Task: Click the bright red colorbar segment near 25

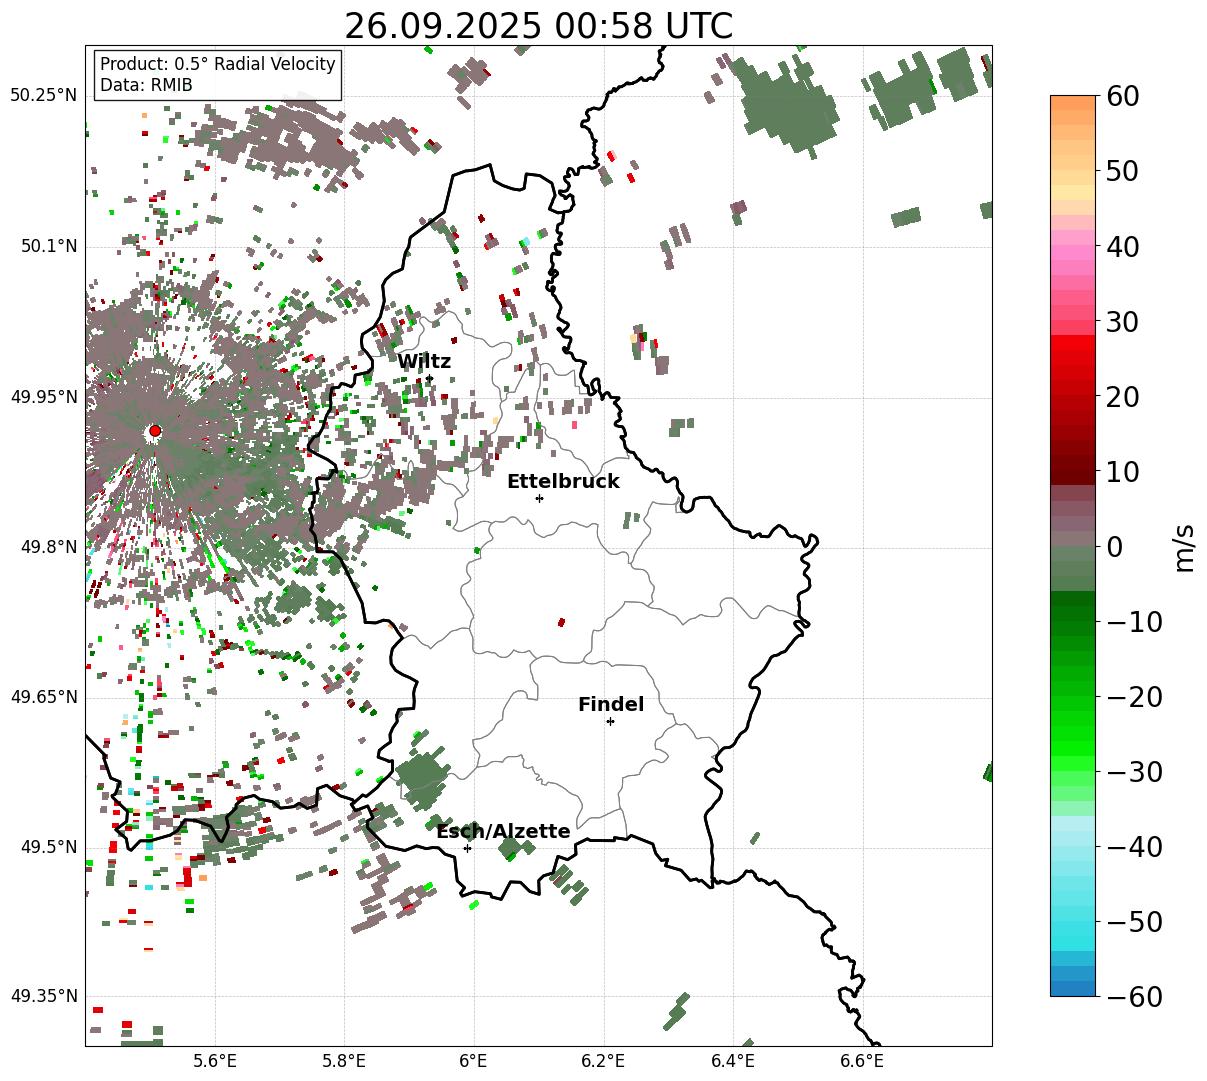Action: click(1073, 358)
